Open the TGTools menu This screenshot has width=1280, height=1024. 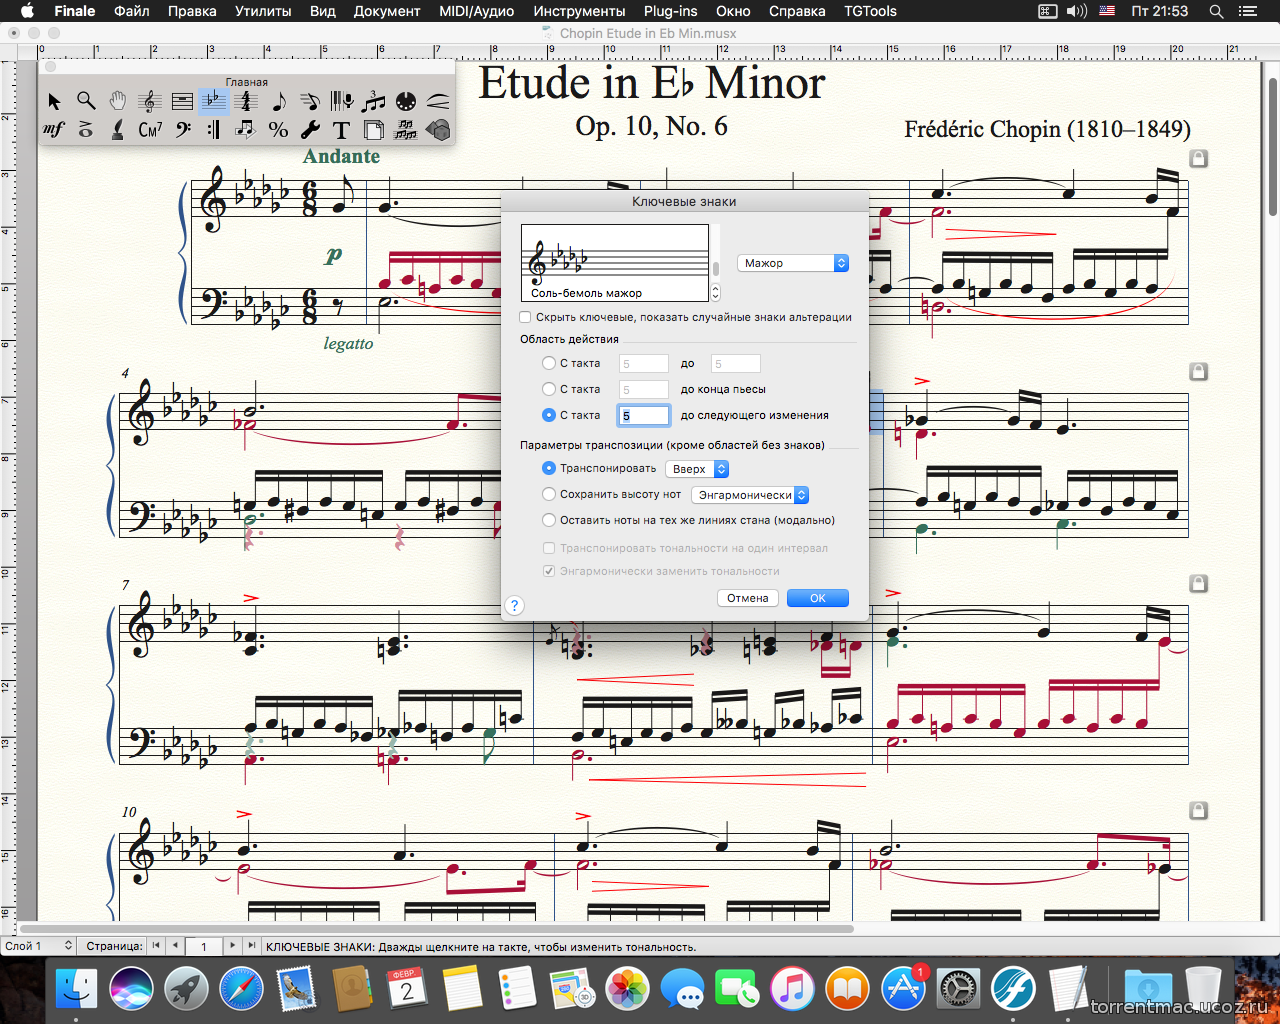(x=870, y=11)
